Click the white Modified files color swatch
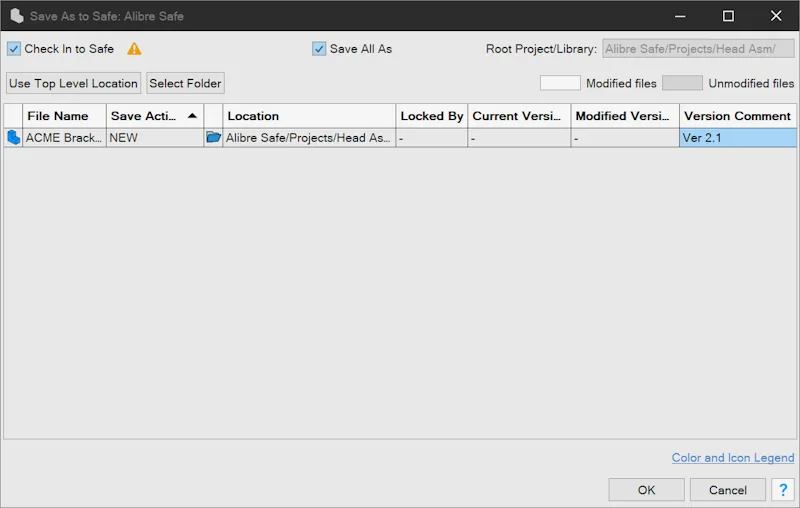Screen dimensions: 800x508 point(560,83)
